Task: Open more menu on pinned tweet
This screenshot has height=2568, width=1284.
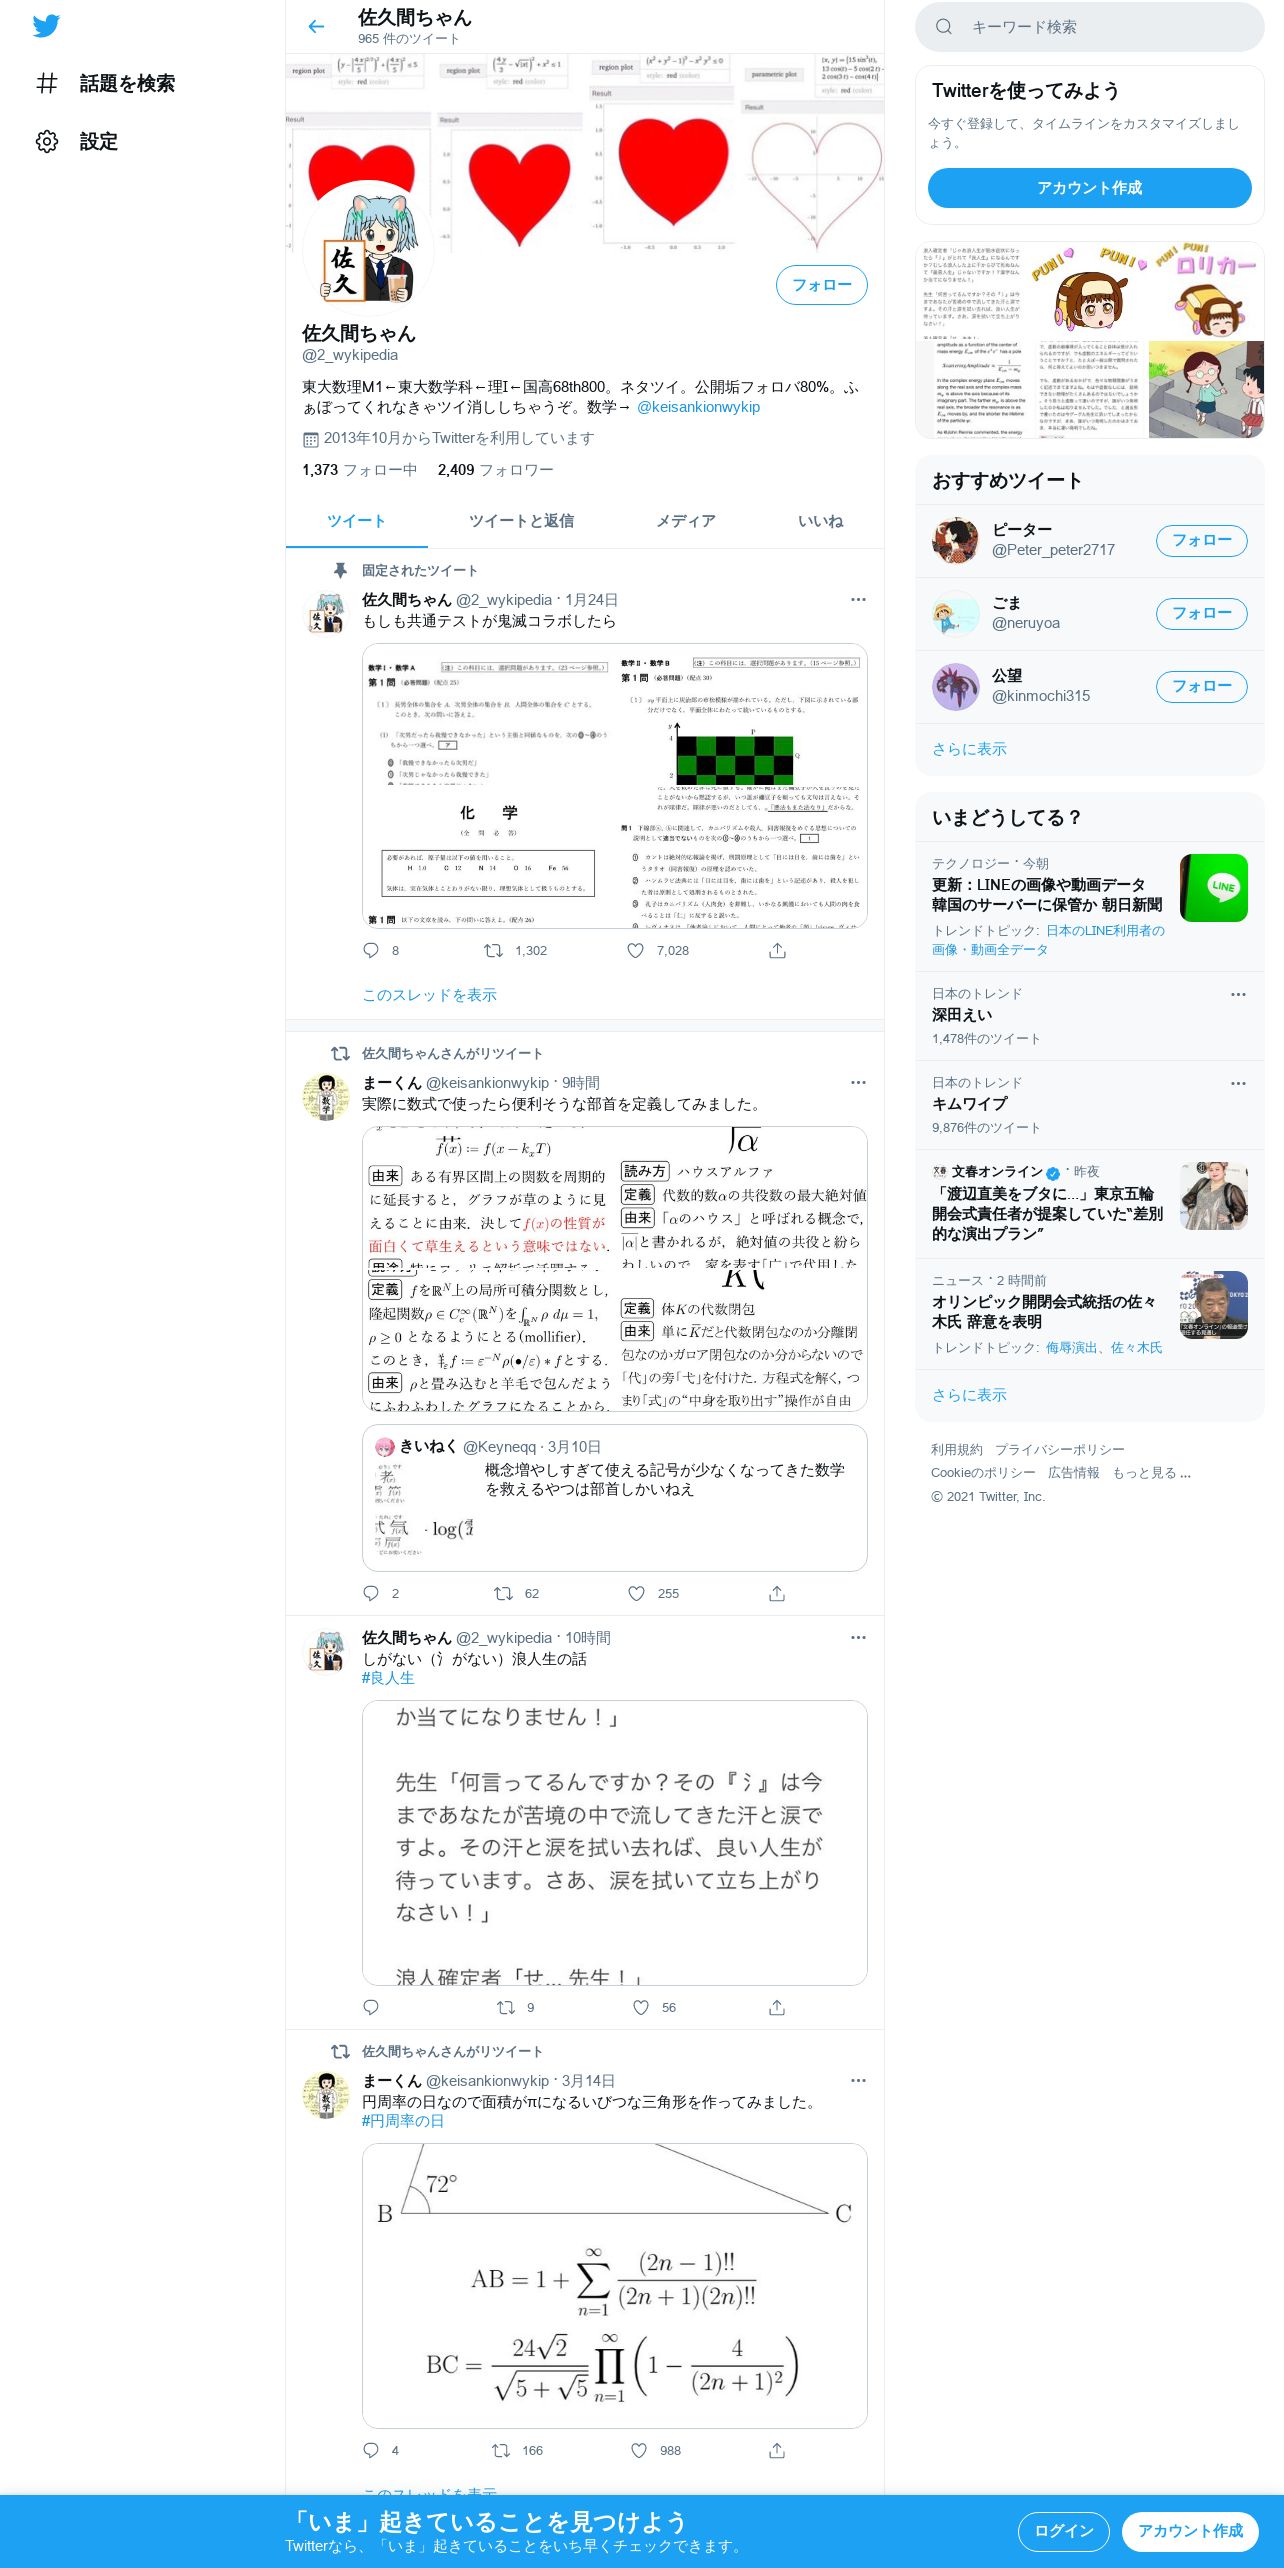Action: [x=858, y=600]
